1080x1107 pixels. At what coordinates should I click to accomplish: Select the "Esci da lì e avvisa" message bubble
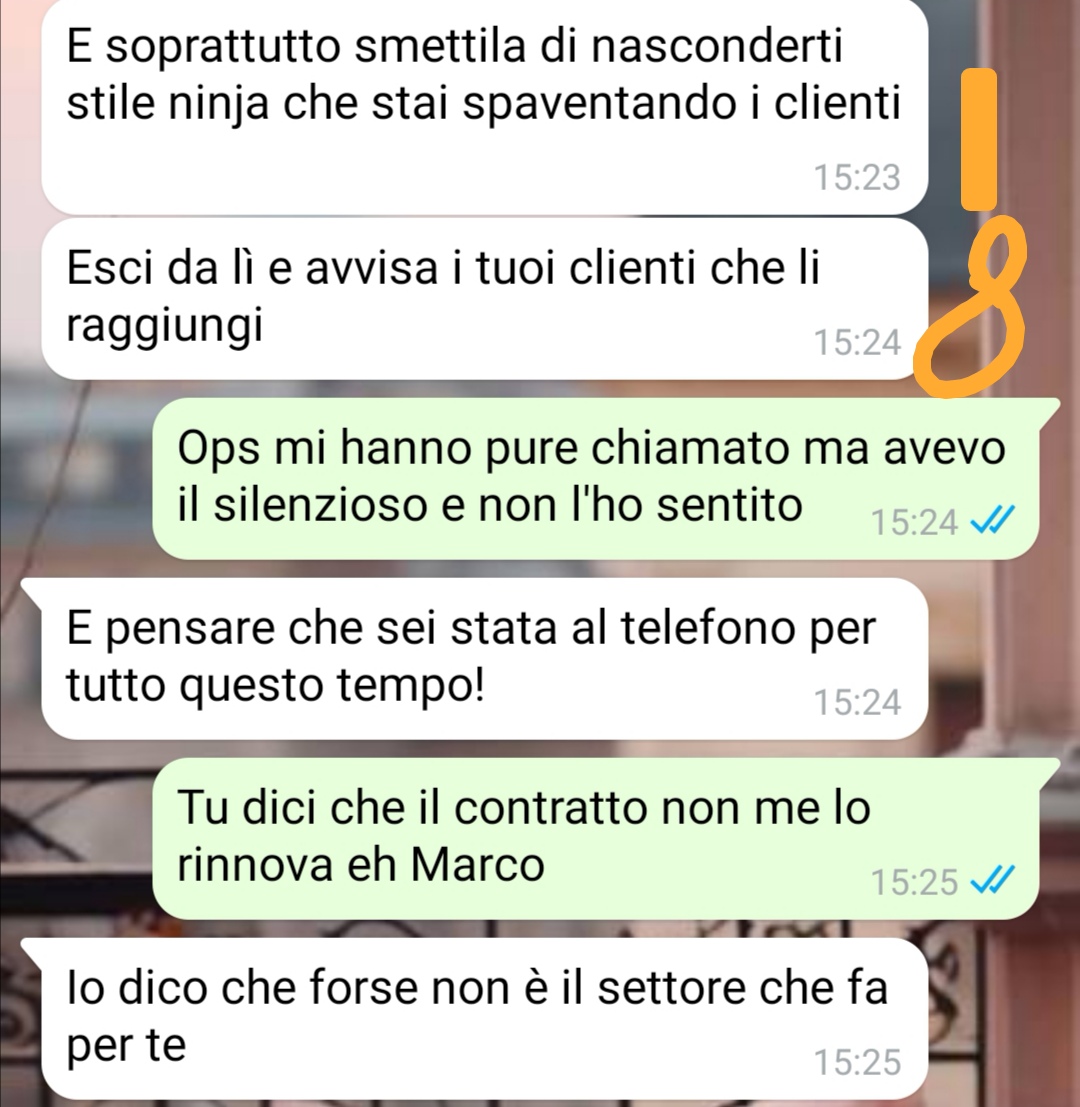[484, 299]
